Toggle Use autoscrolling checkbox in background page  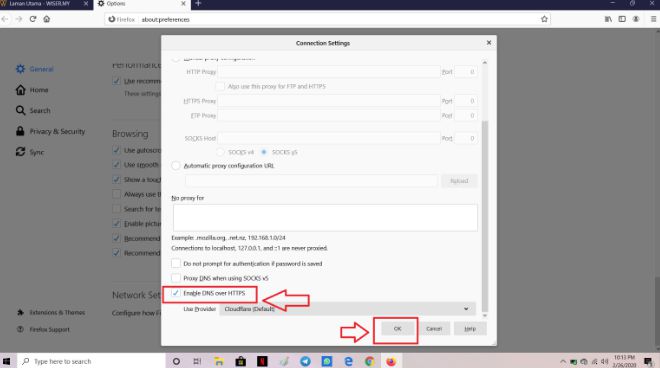(x=117, y=150)
